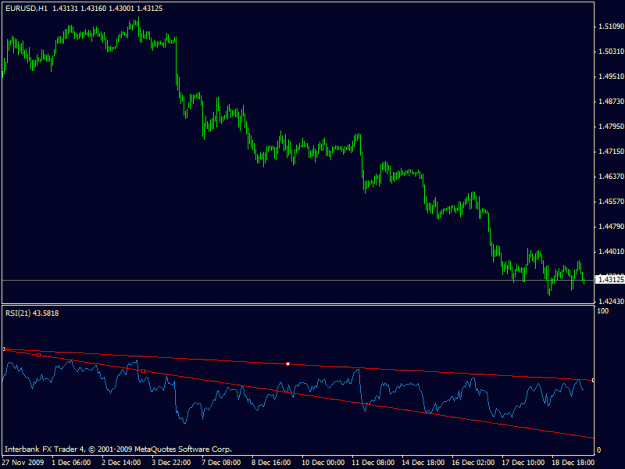Image resolution: width=625 pixels, height=469 pixels.
Task: Click the 1.49510 price axis label
Action: point(611,77)
